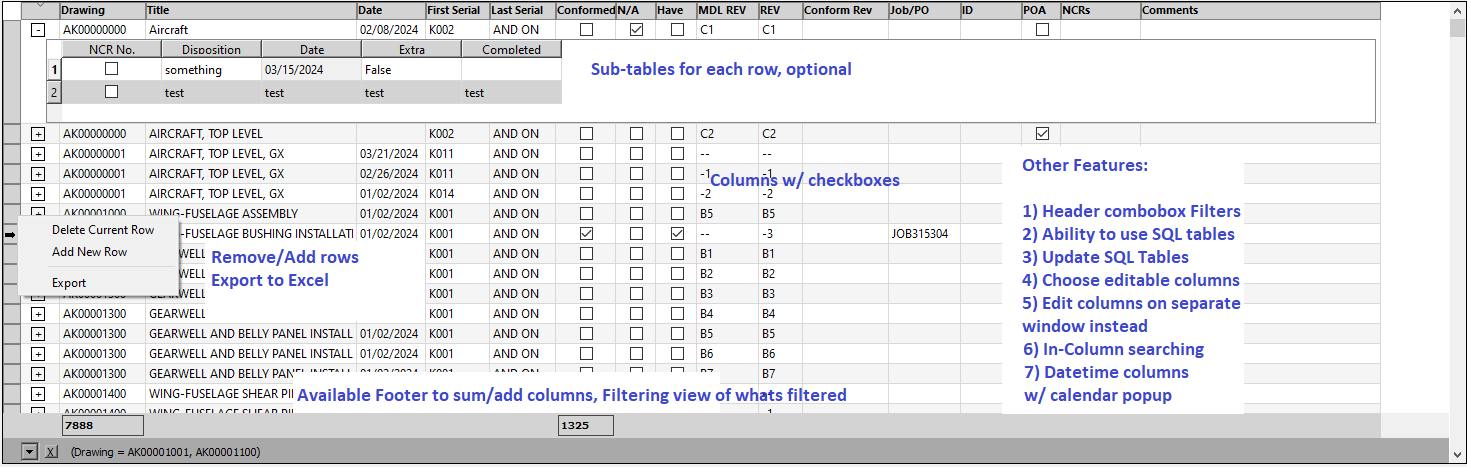
Task: Click the '(Drawing = AK00001001, AK00001100)' filter text
Action: click(x=165, y=452)
